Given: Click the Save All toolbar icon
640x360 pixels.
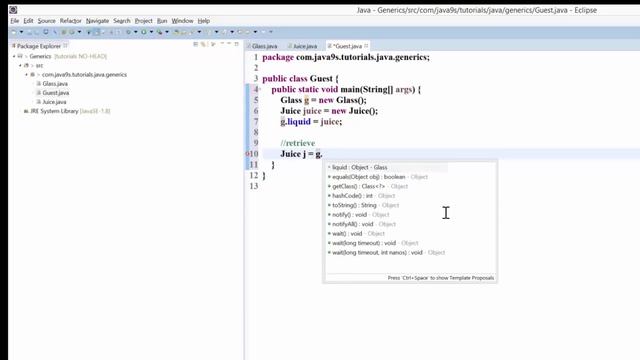Looking at the screenshot, I should click(x=36, y=32).
